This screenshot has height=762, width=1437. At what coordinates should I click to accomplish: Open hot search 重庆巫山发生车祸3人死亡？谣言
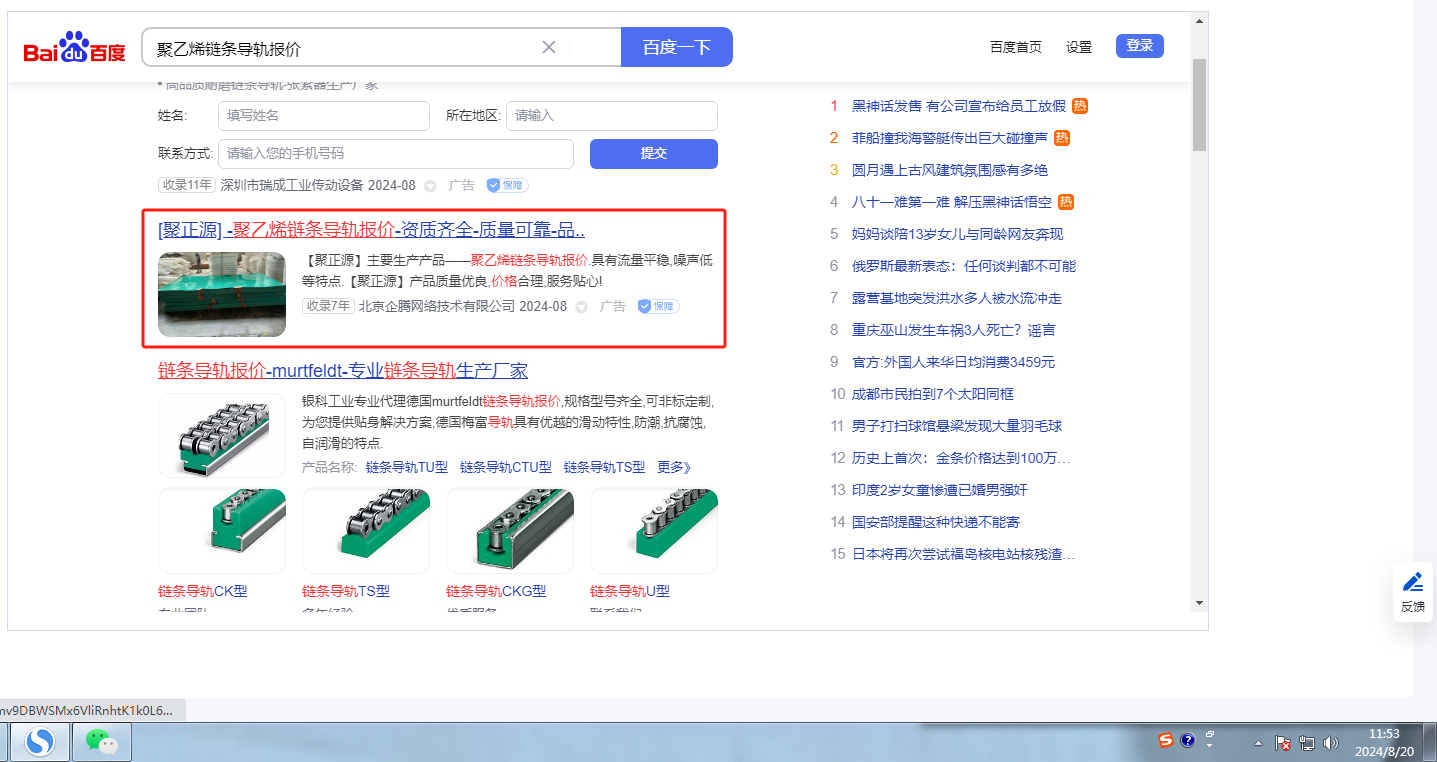(954, 330)
